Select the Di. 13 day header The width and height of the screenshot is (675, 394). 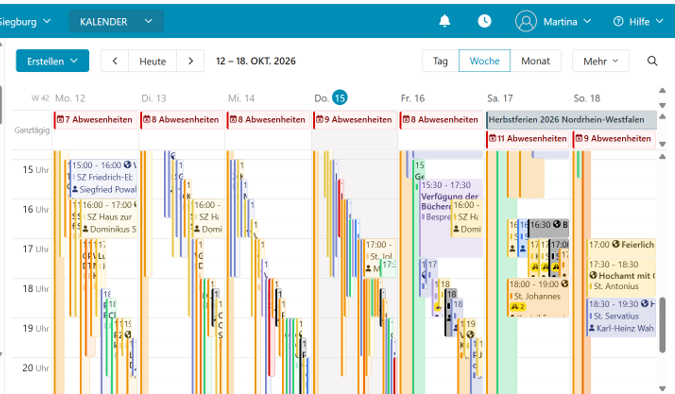154,98
